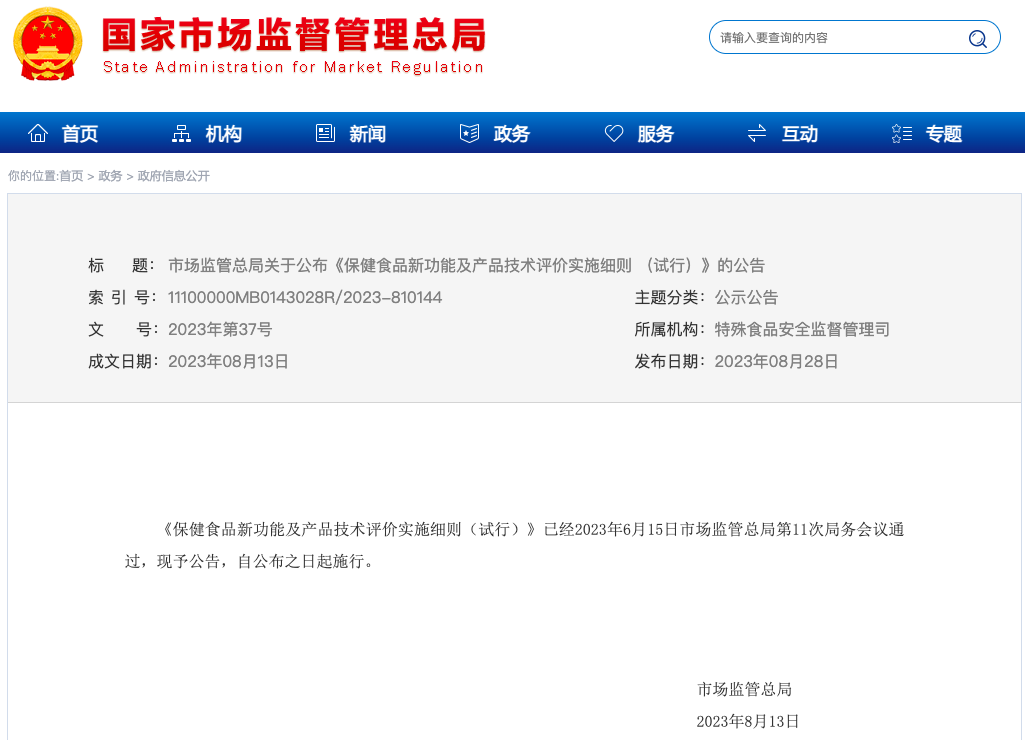Focus the search input field
The width and height of the screenshot is (1025, 740).
(x=835, y=38)
